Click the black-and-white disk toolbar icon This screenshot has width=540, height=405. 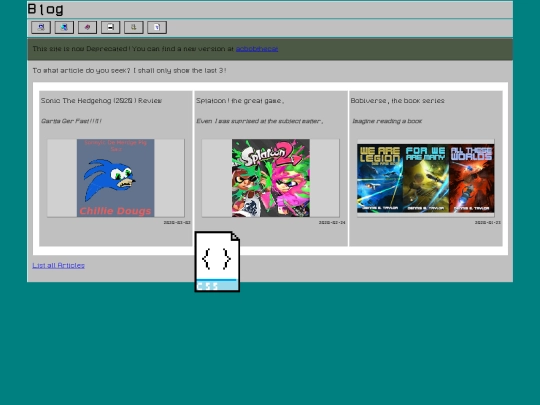coord(111,27)
